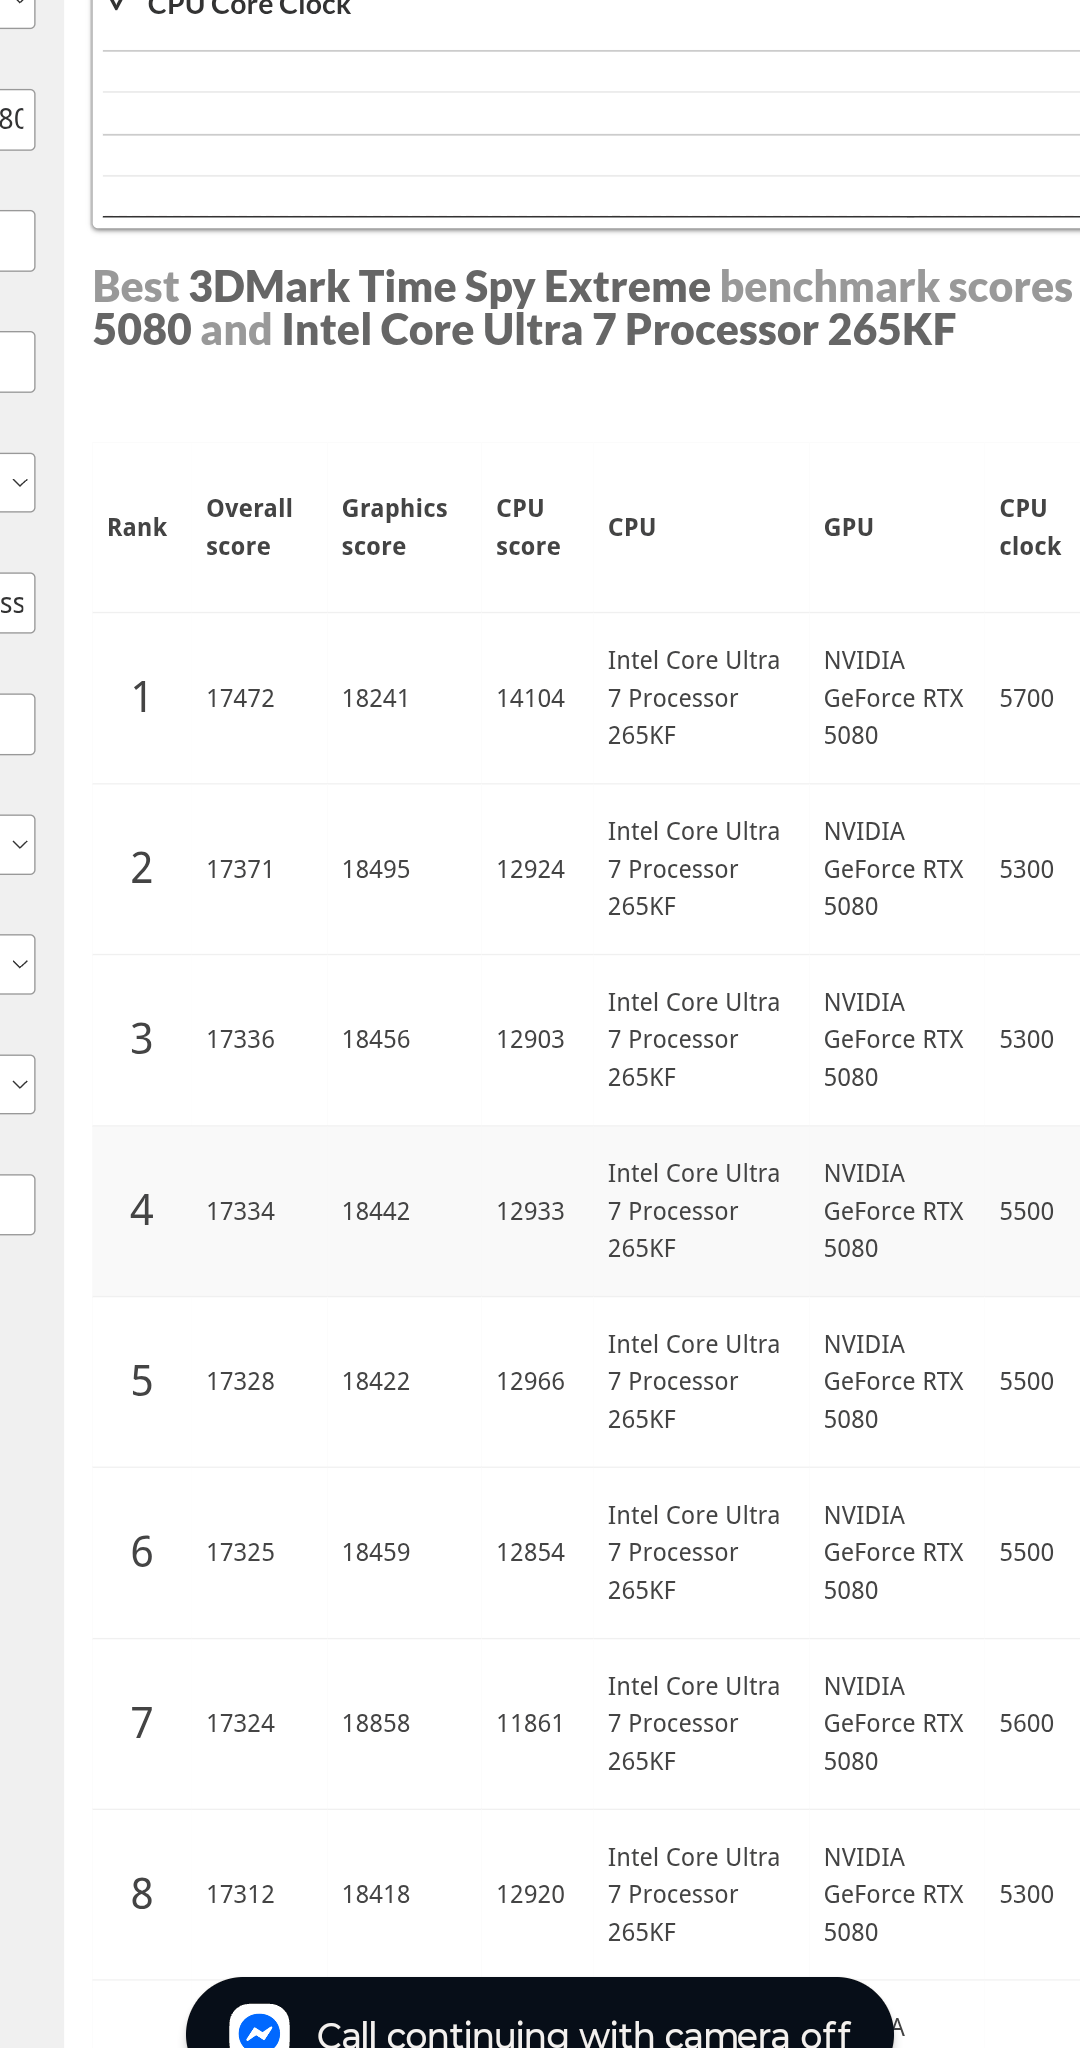Click the Rank column header
Image resolution: width=1080 pixels, height=2048 pixels.
coord(137,527)
